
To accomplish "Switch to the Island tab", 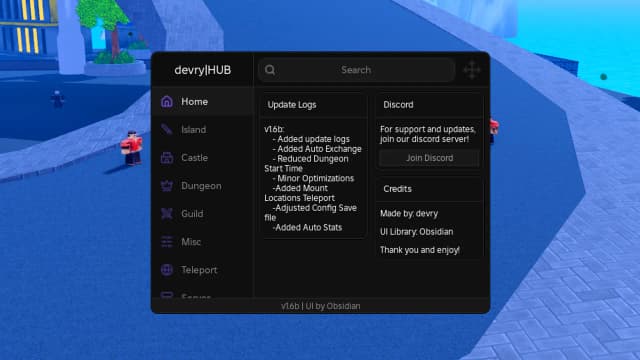I will coord(202,129).
